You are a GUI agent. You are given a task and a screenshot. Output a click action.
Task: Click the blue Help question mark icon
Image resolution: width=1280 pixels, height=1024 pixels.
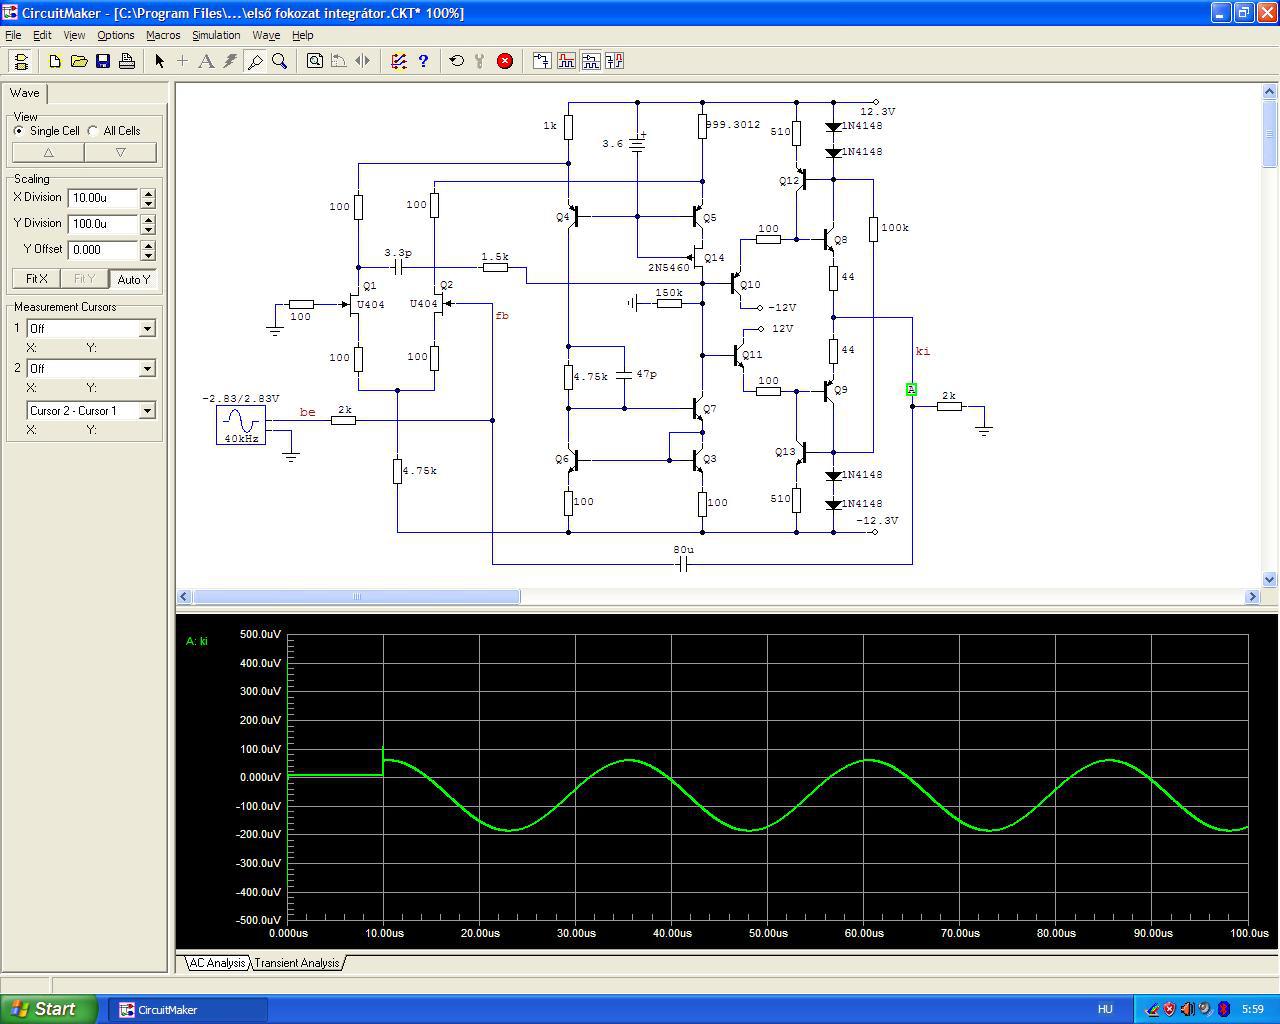click(423, 61)
